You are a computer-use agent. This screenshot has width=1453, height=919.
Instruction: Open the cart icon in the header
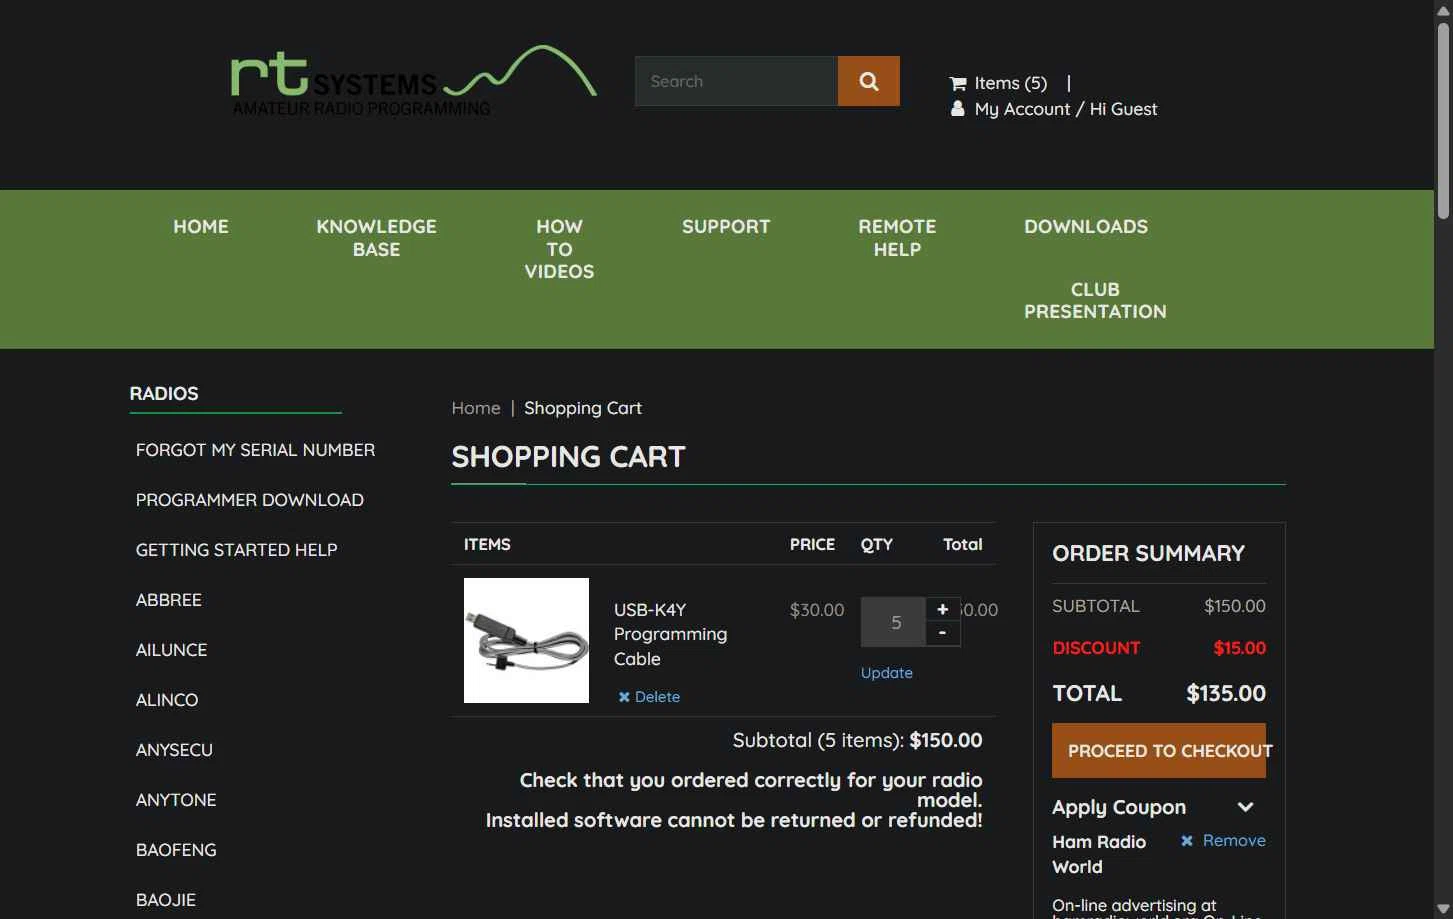pos(958,83)
